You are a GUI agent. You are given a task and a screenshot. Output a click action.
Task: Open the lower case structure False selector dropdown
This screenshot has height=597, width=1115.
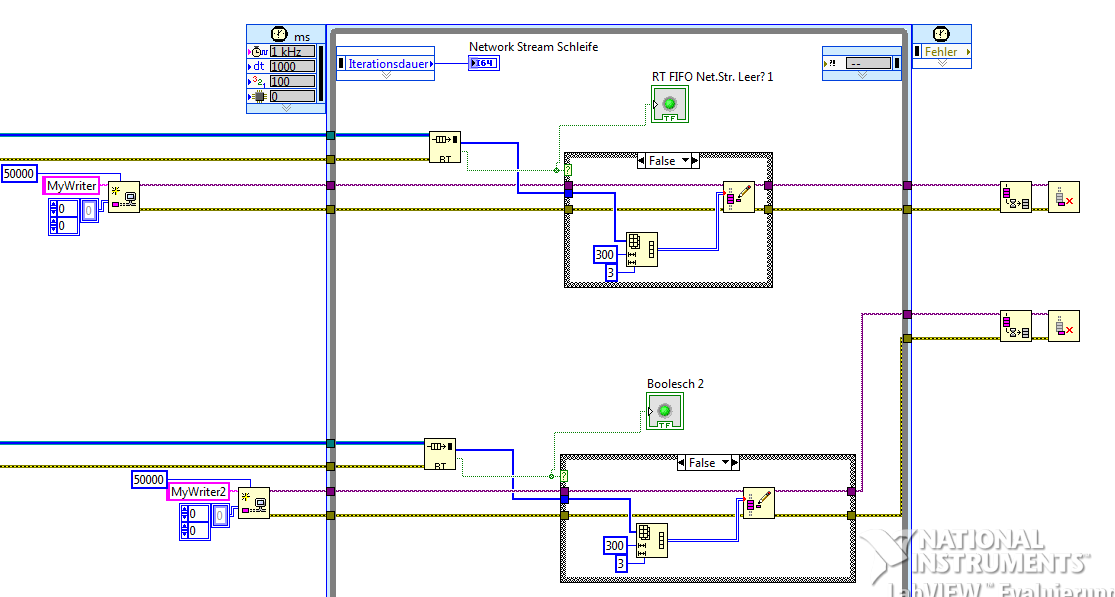(x=725, y=463)
